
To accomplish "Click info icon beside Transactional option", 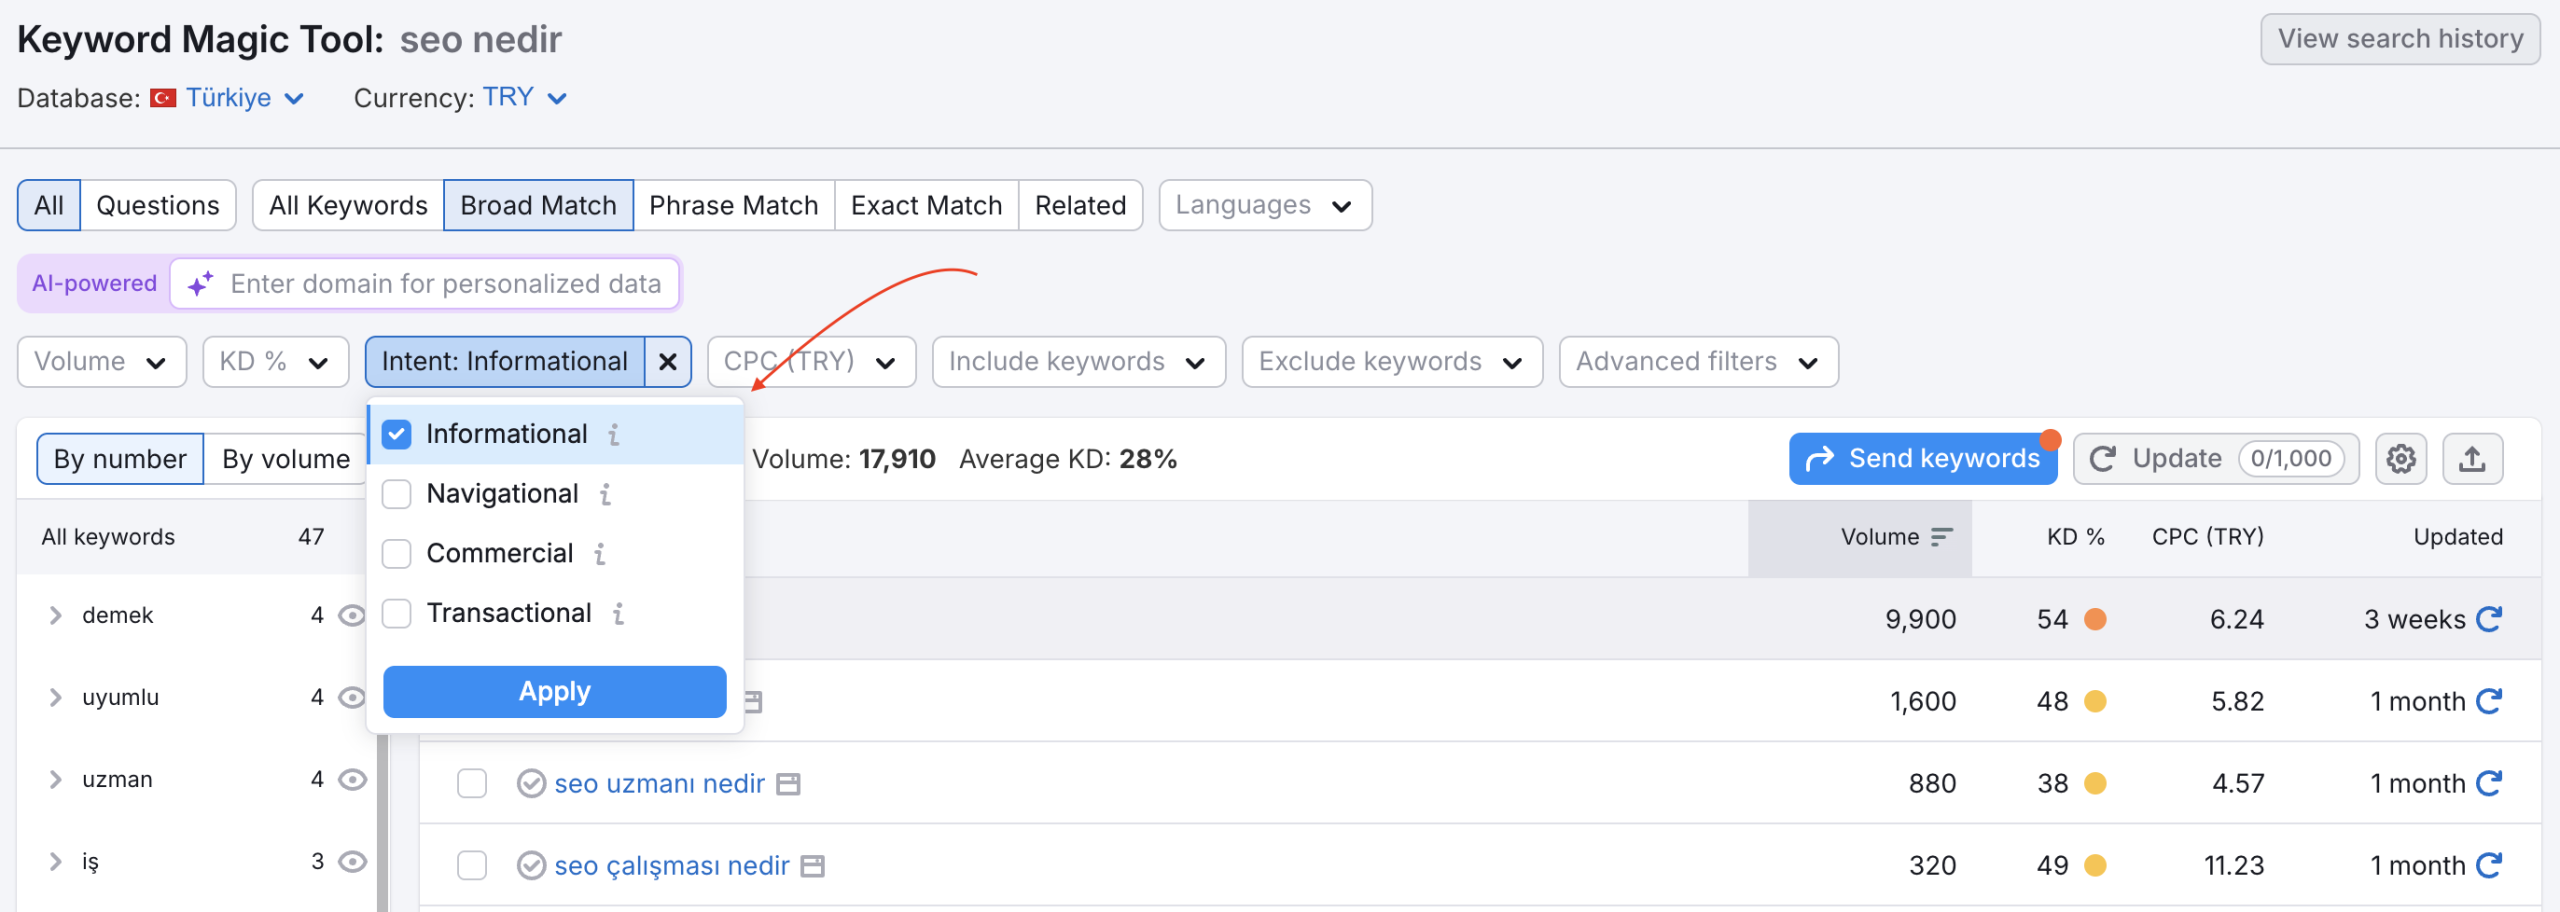I will tap(618, 614).
